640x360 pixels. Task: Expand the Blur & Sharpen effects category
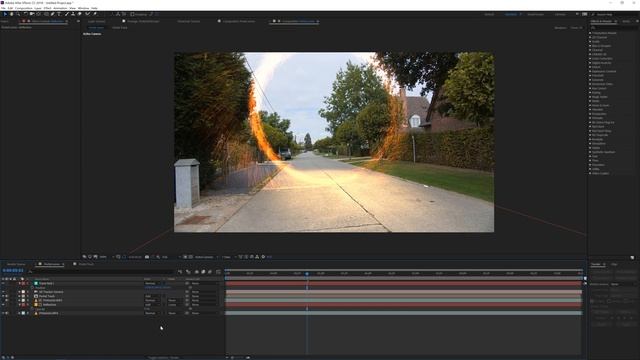pyautogui.click(x=590, y=46)
